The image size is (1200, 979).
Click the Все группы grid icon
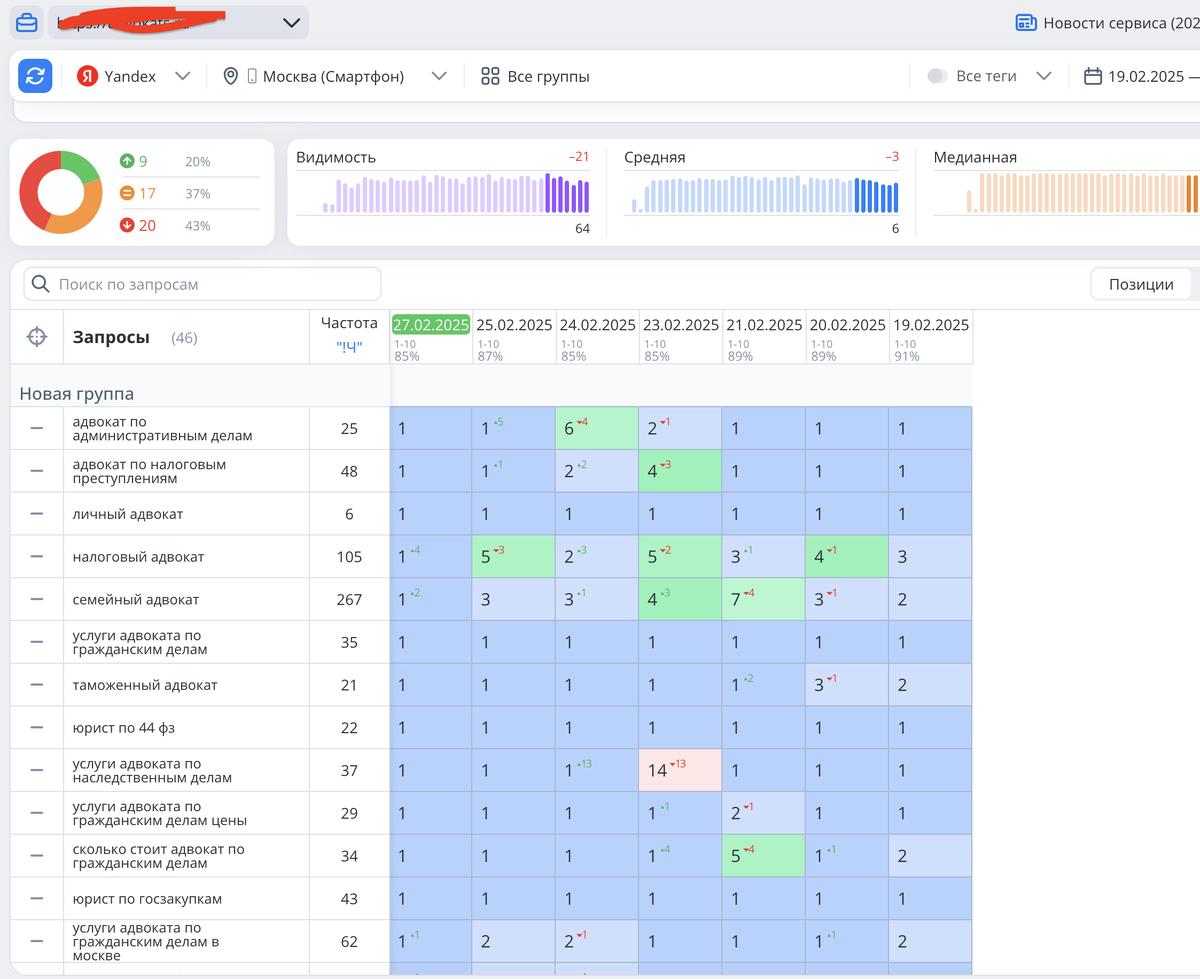point(490,76)
